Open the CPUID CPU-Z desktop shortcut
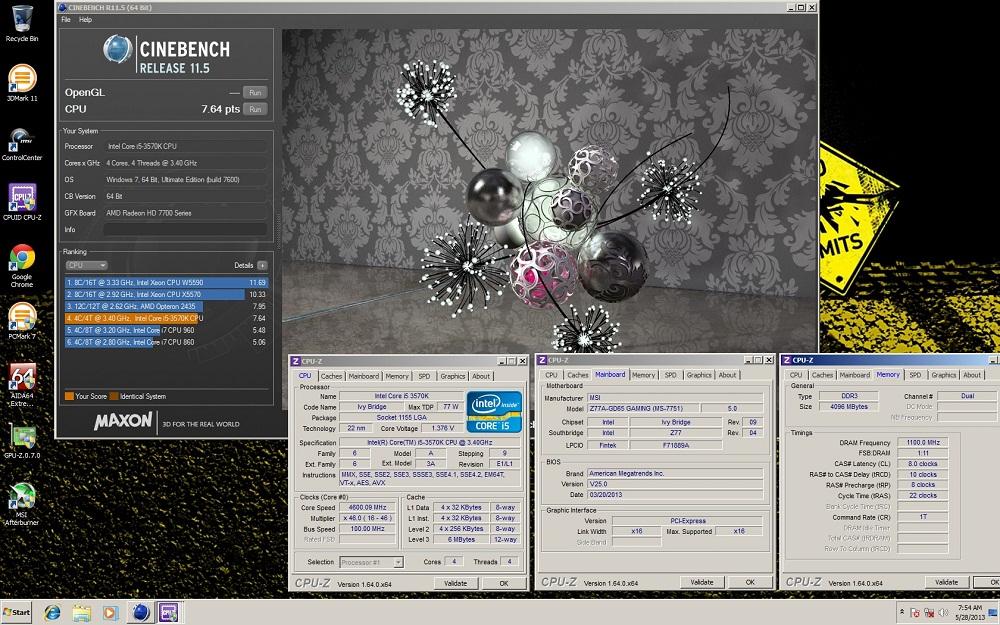Image resolution: width=1000 pixels, height=625 pixels. (22, 202)
